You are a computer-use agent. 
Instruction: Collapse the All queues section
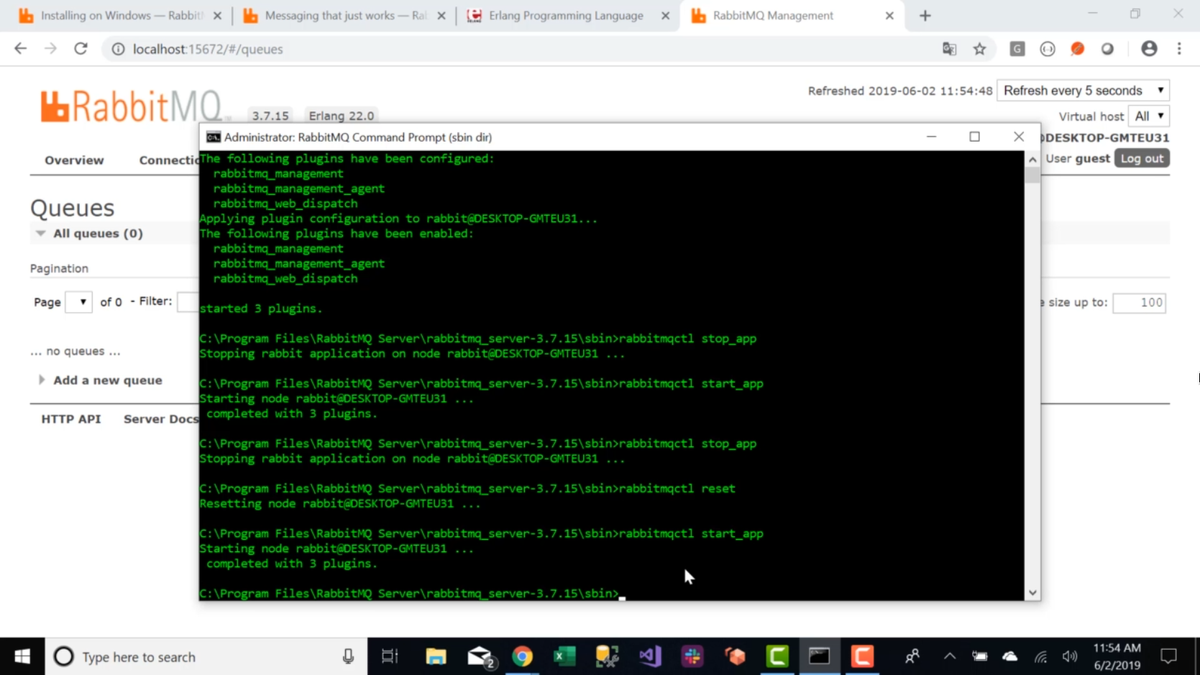tap(89, 233)
